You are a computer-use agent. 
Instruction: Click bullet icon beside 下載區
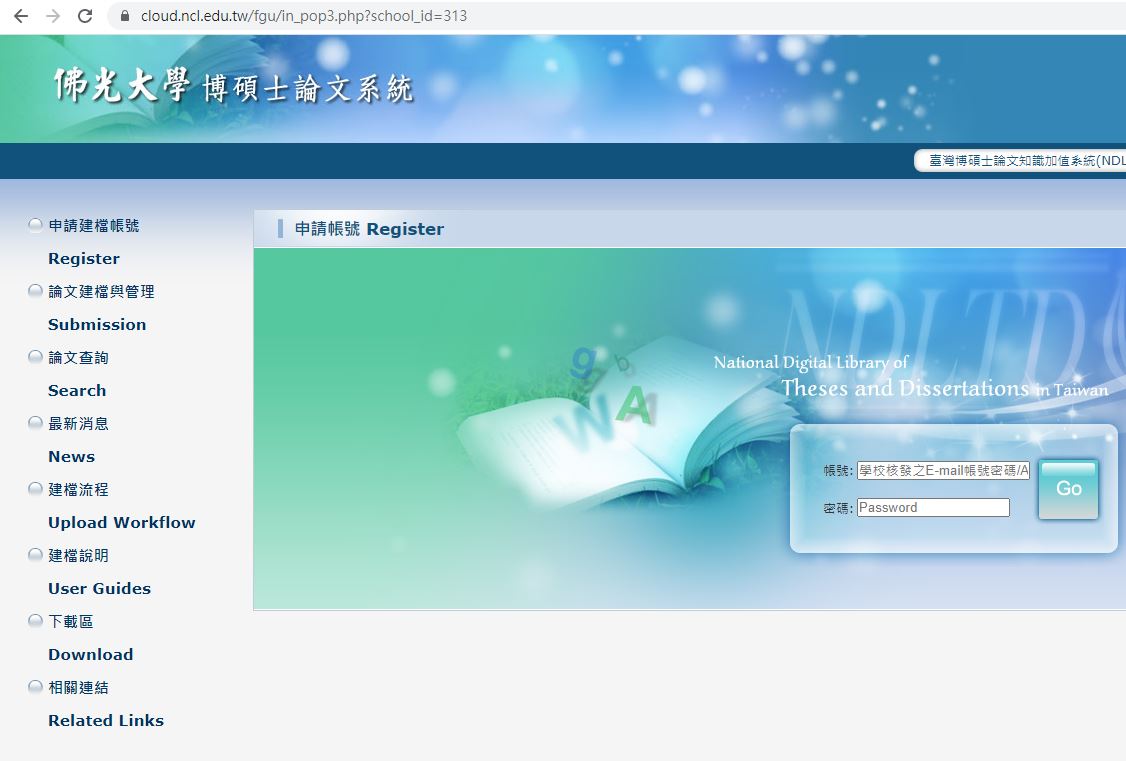point(35,621)
